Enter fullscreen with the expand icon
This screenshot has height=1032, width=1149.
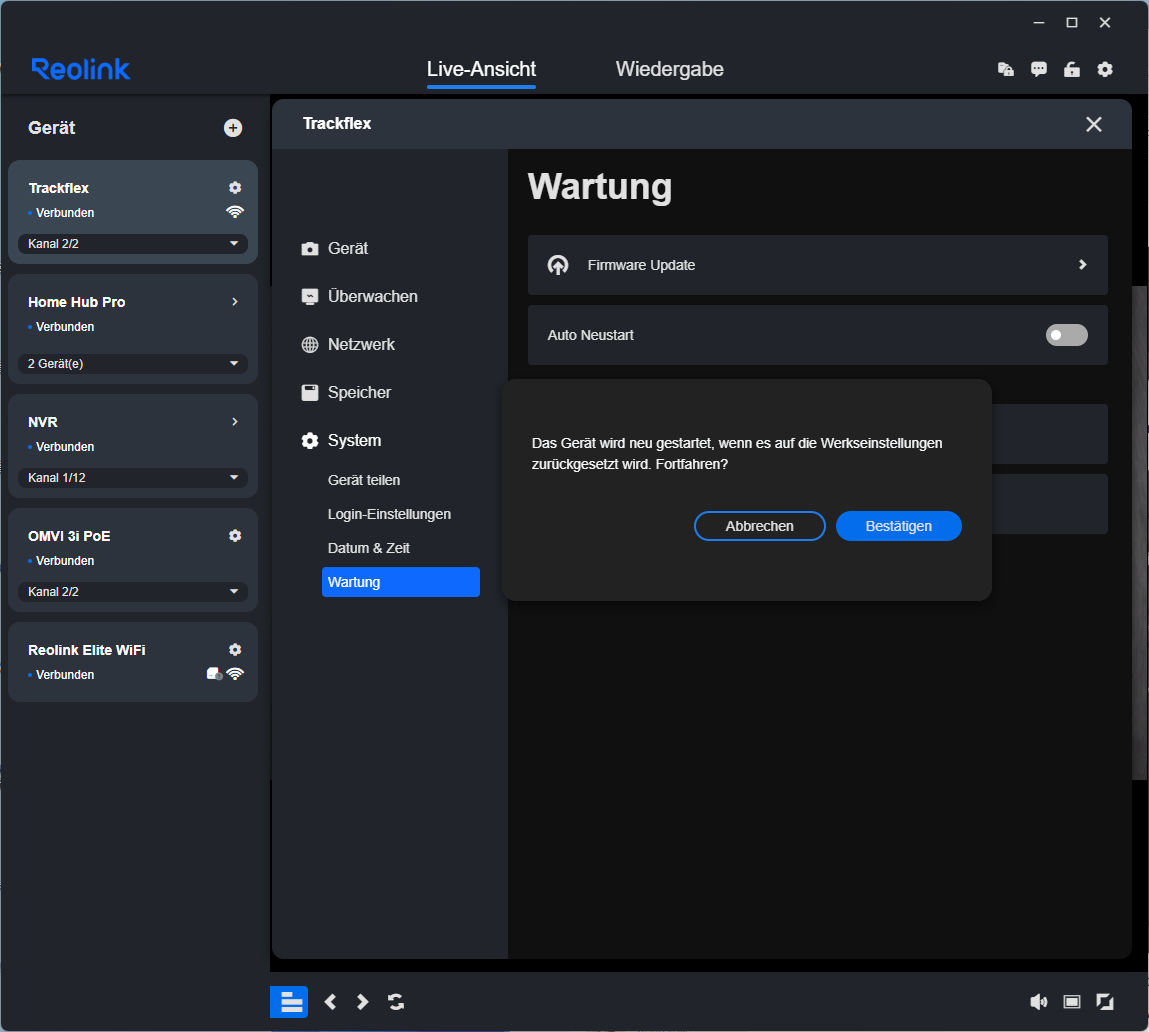click(1104, 1002)
